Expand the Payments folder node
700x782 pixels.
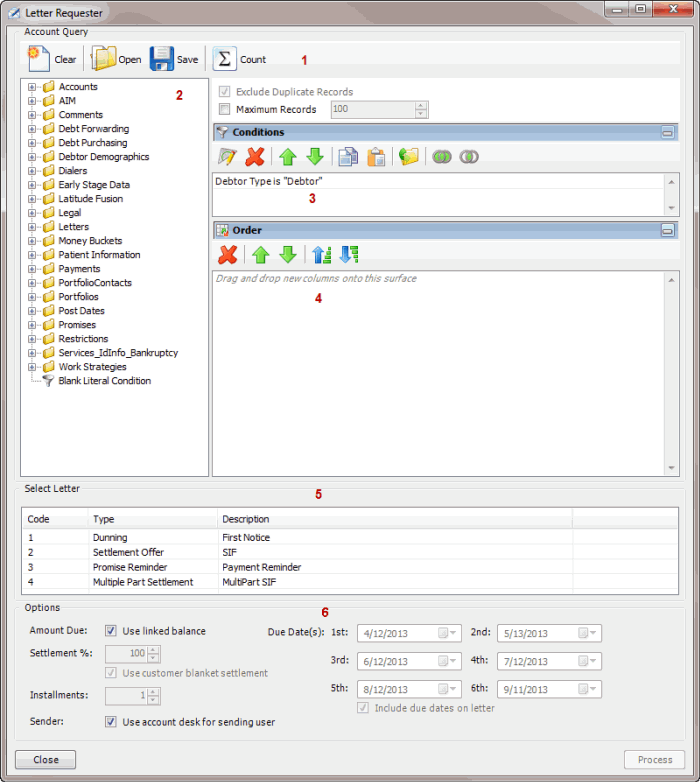[32, 269]
